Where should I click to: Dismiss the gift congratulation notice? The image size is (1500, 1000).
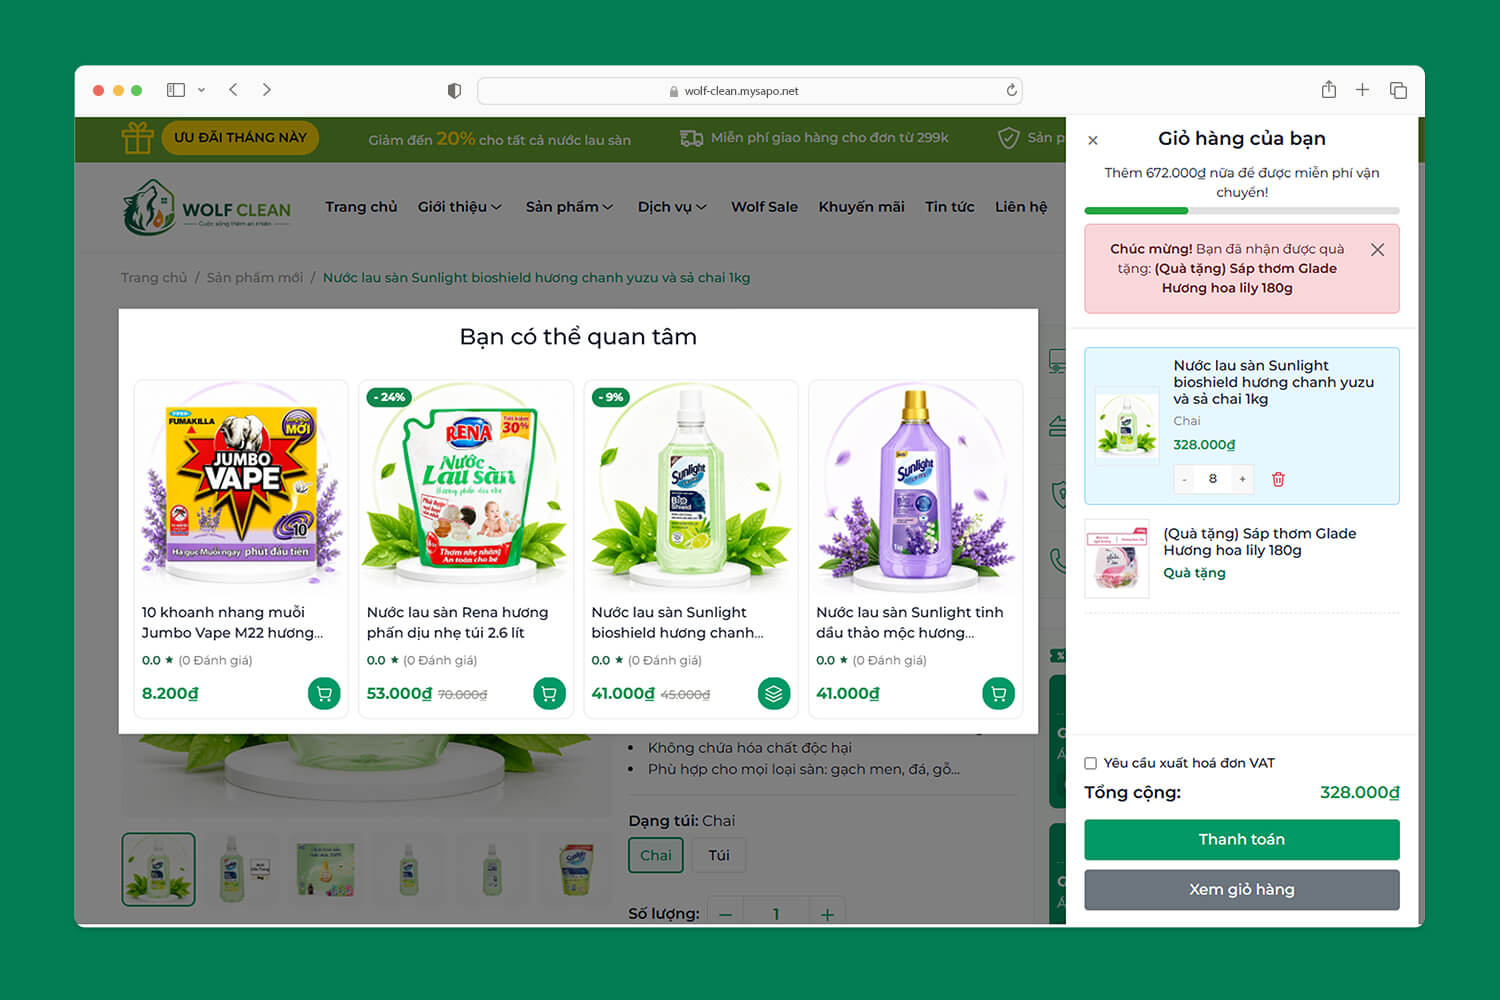click(1378, 250)
